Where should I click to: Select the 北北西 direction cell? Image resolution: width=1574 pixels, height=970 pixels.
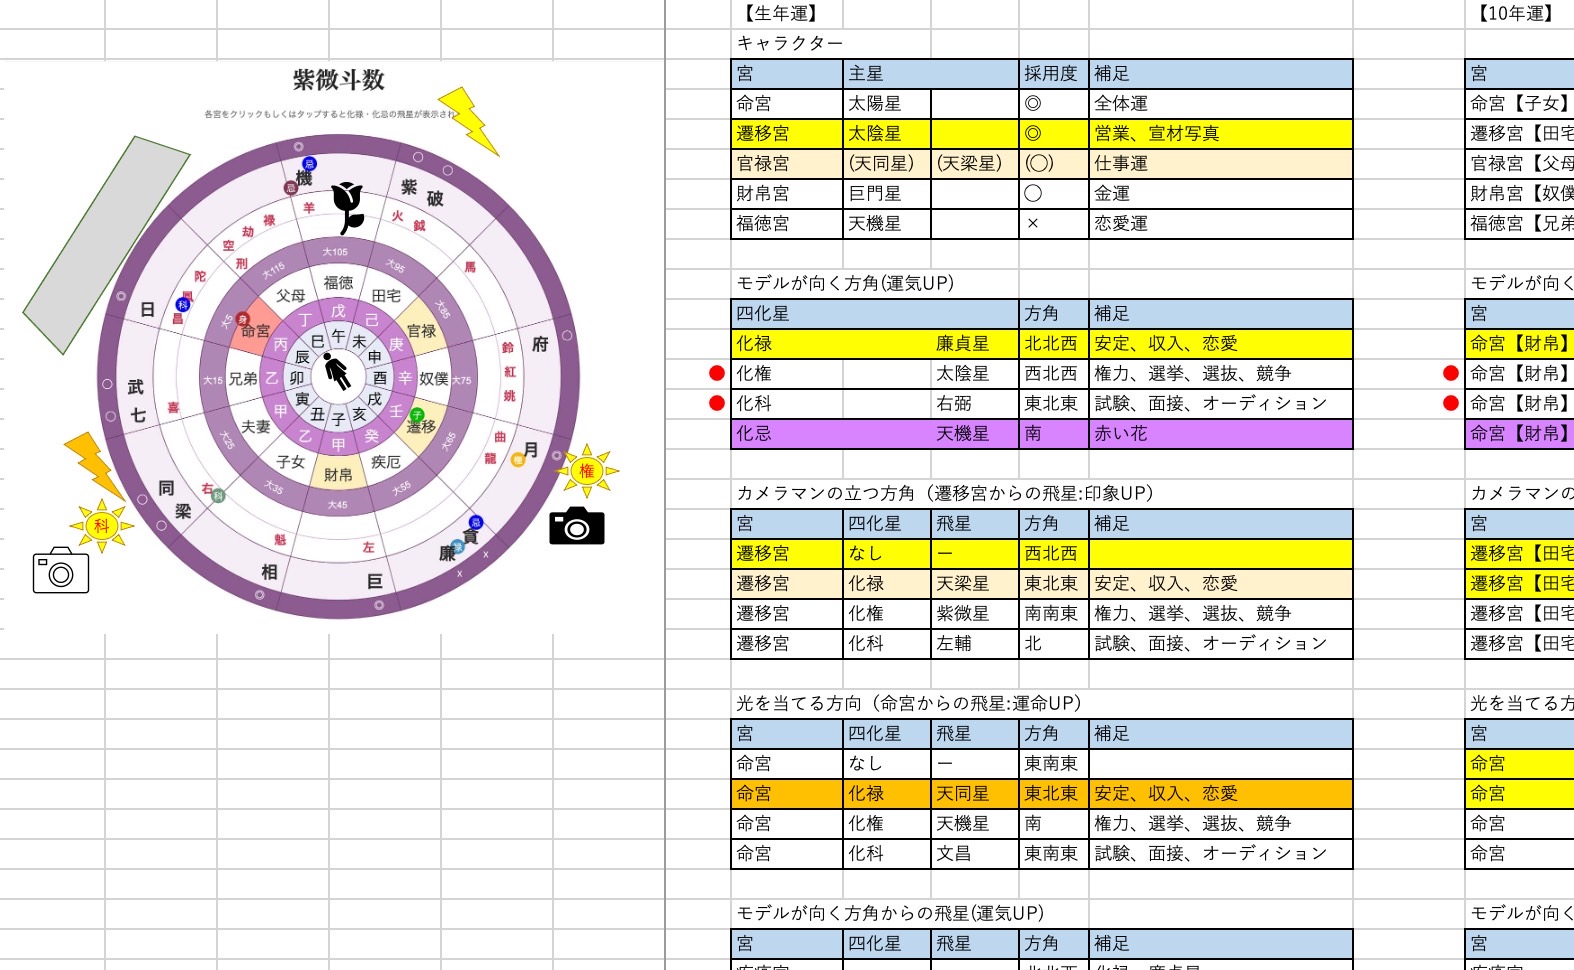click(x=1053, y=344)
